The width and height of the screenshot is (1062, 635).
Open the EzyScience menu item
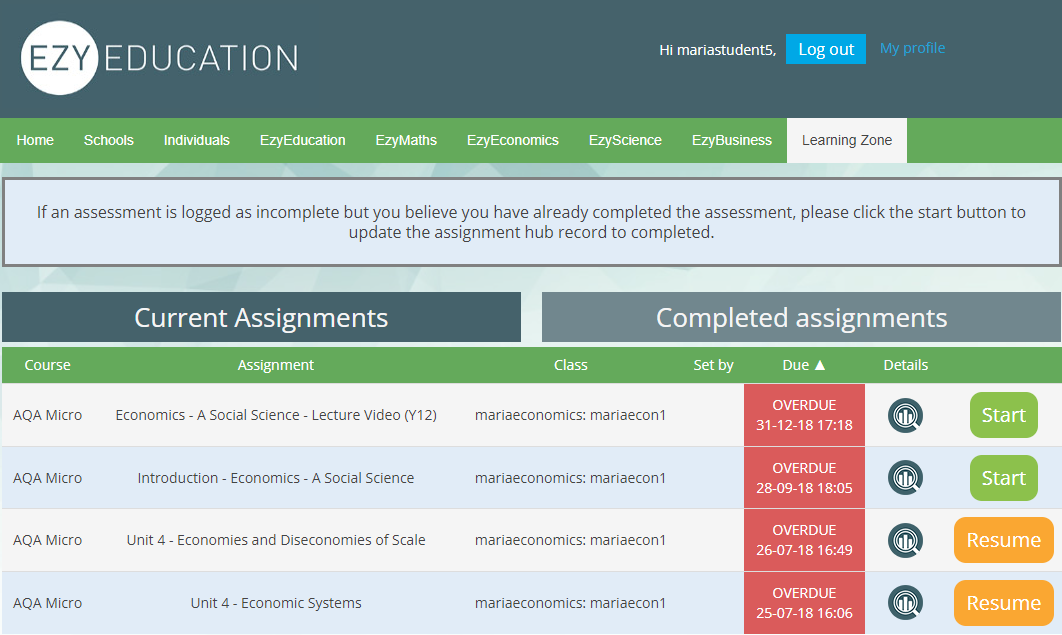(625, 140)
